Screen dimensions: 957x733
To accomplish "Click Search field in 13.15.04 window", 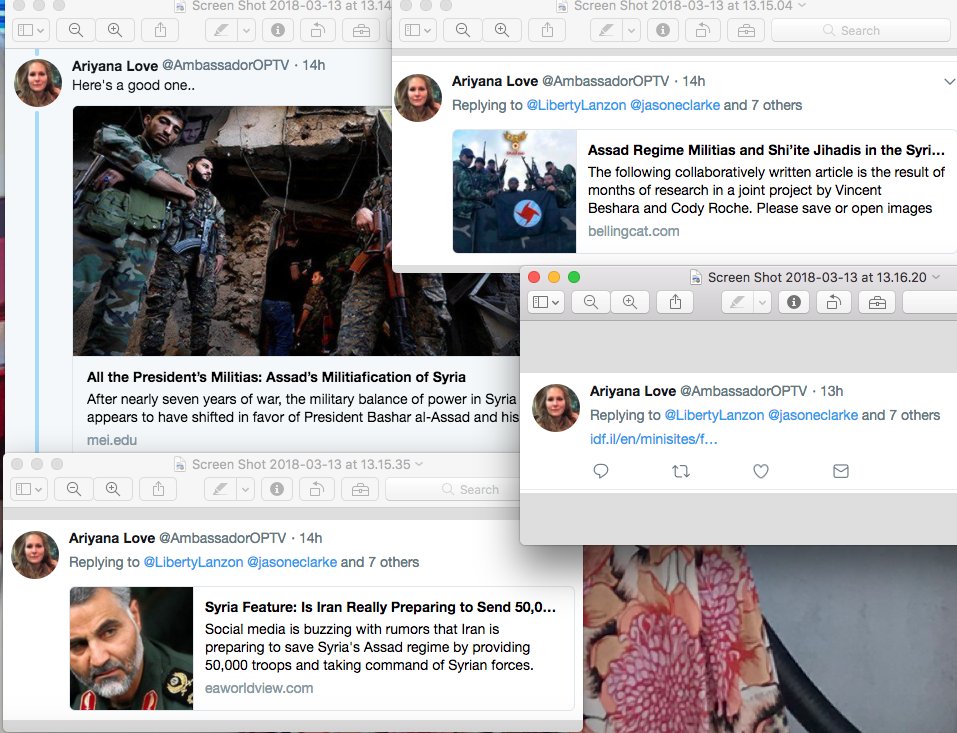I will tap(861, 31).
